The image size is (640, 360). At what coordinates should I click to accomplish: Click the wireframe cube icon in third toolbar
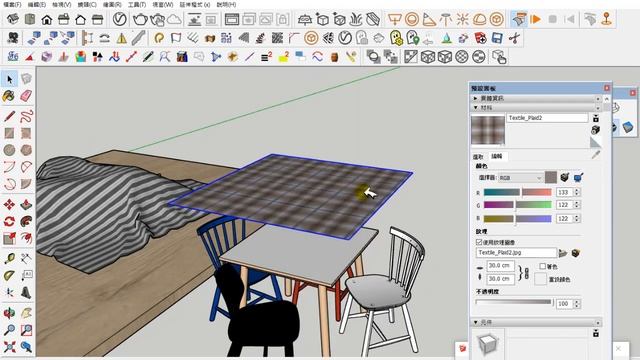tap(428, 57)
